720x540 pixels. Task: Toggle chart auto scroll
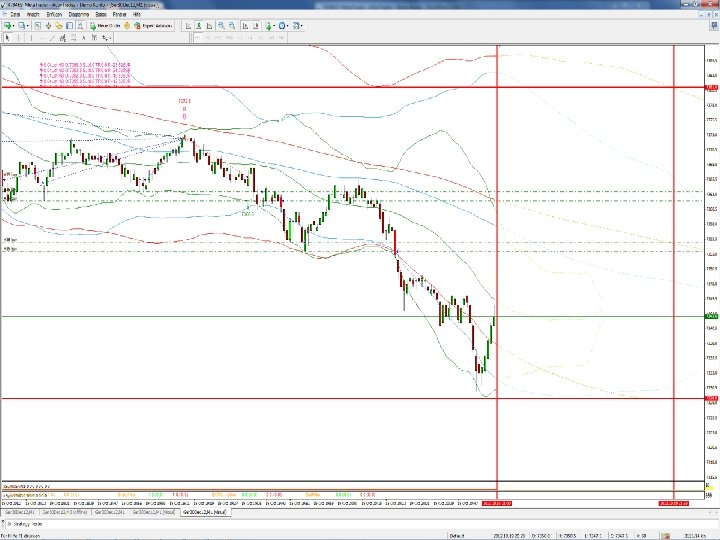[245, 26]
